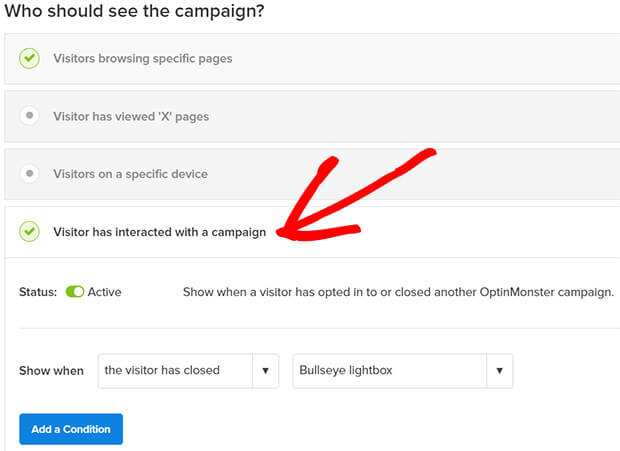Click green checkmark icon beside Visitors browsing specific pages
This screenshot has width=620, height=451.
[29, 58]
